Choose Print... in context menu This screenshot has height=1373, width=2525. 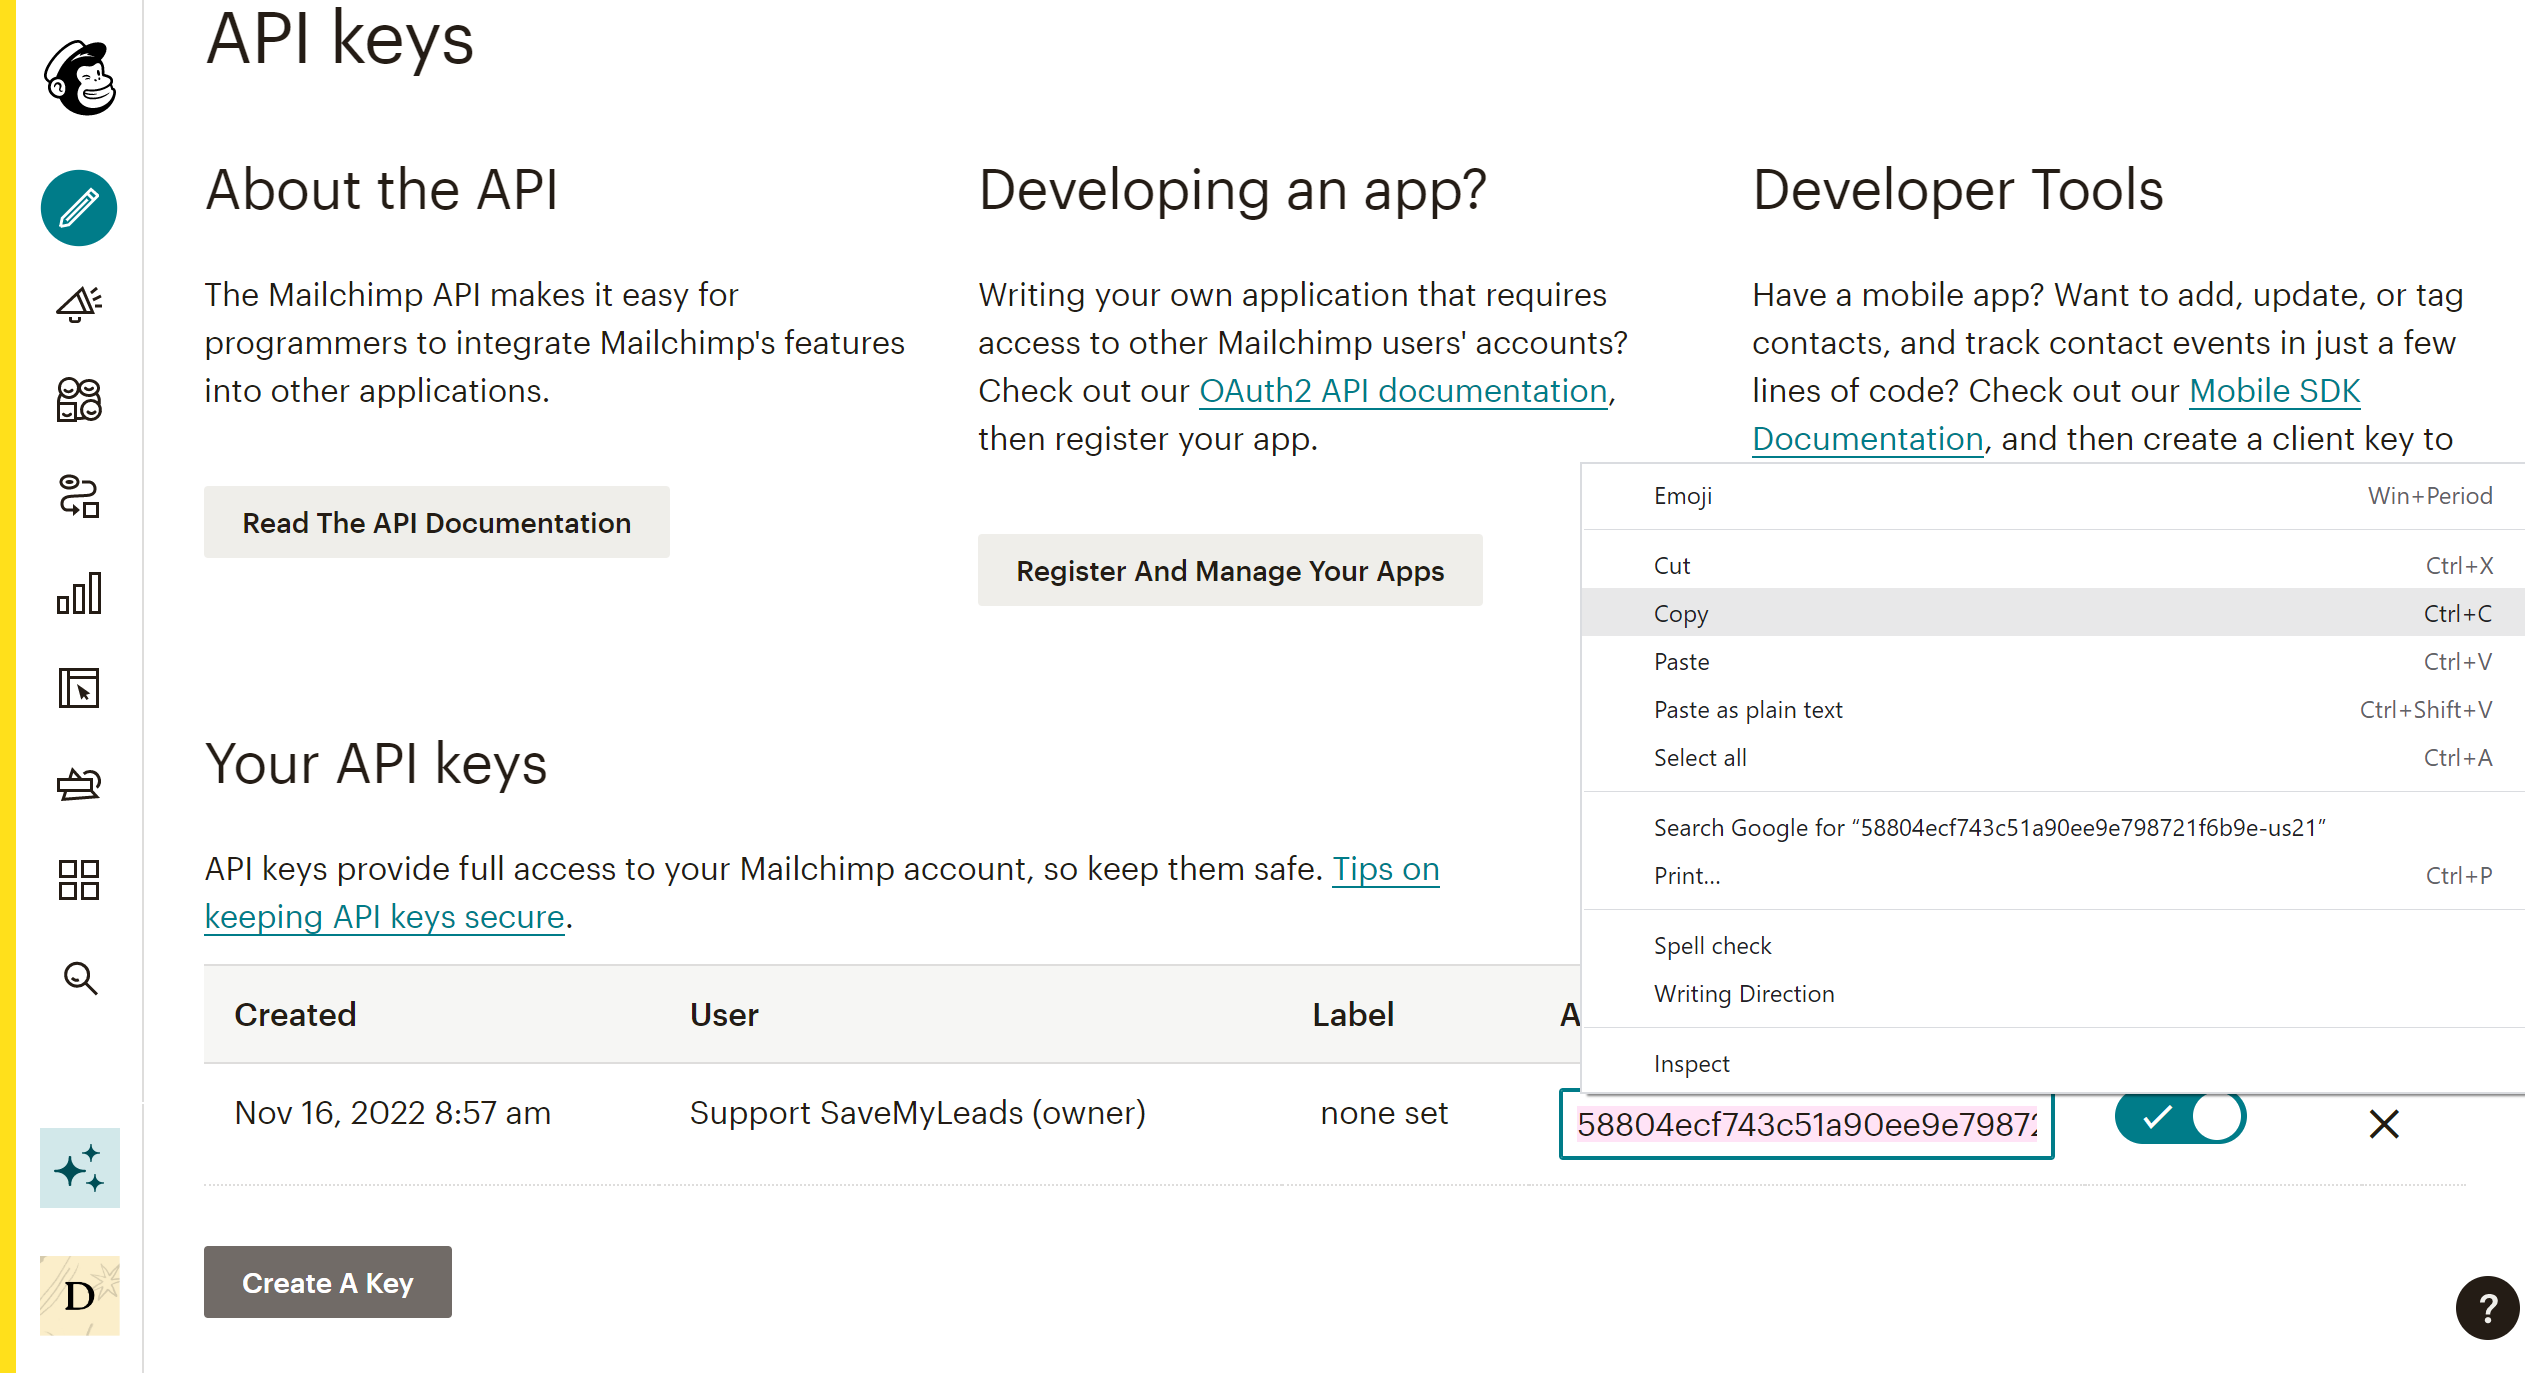(x=2053, y=876)
